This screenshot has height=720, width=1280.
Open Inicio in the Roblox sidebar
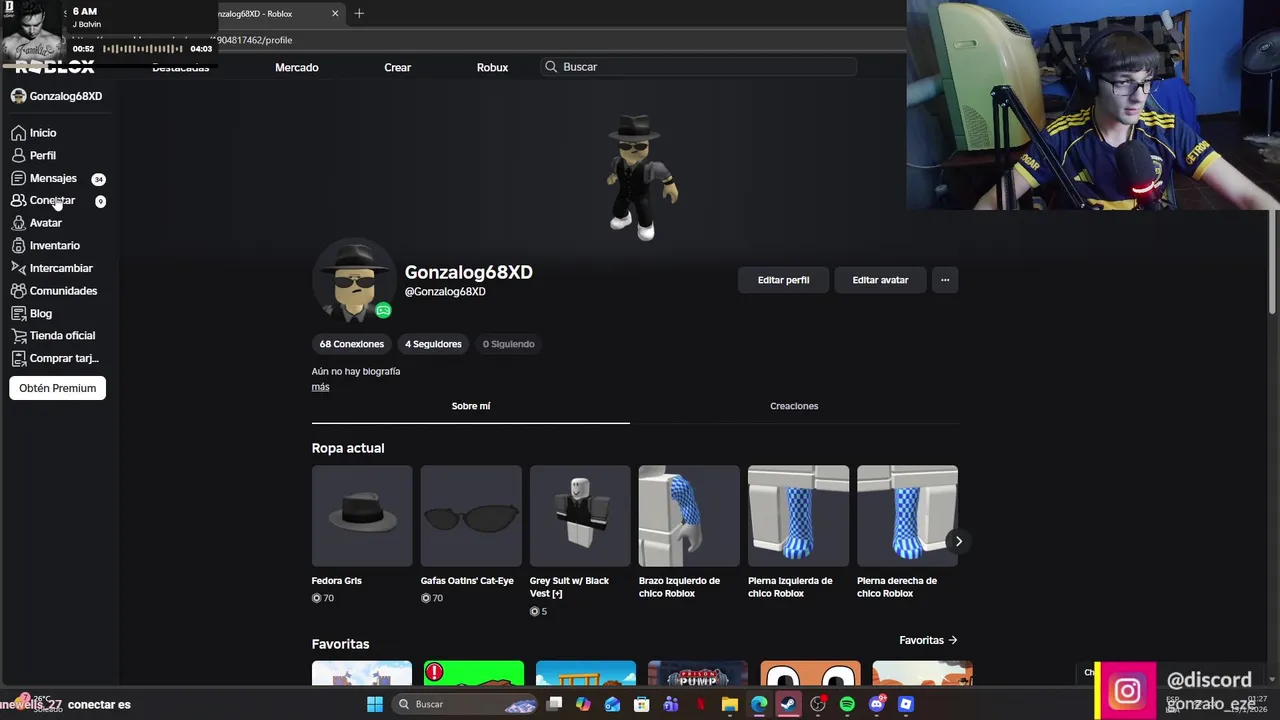click(x=42, y=133)
